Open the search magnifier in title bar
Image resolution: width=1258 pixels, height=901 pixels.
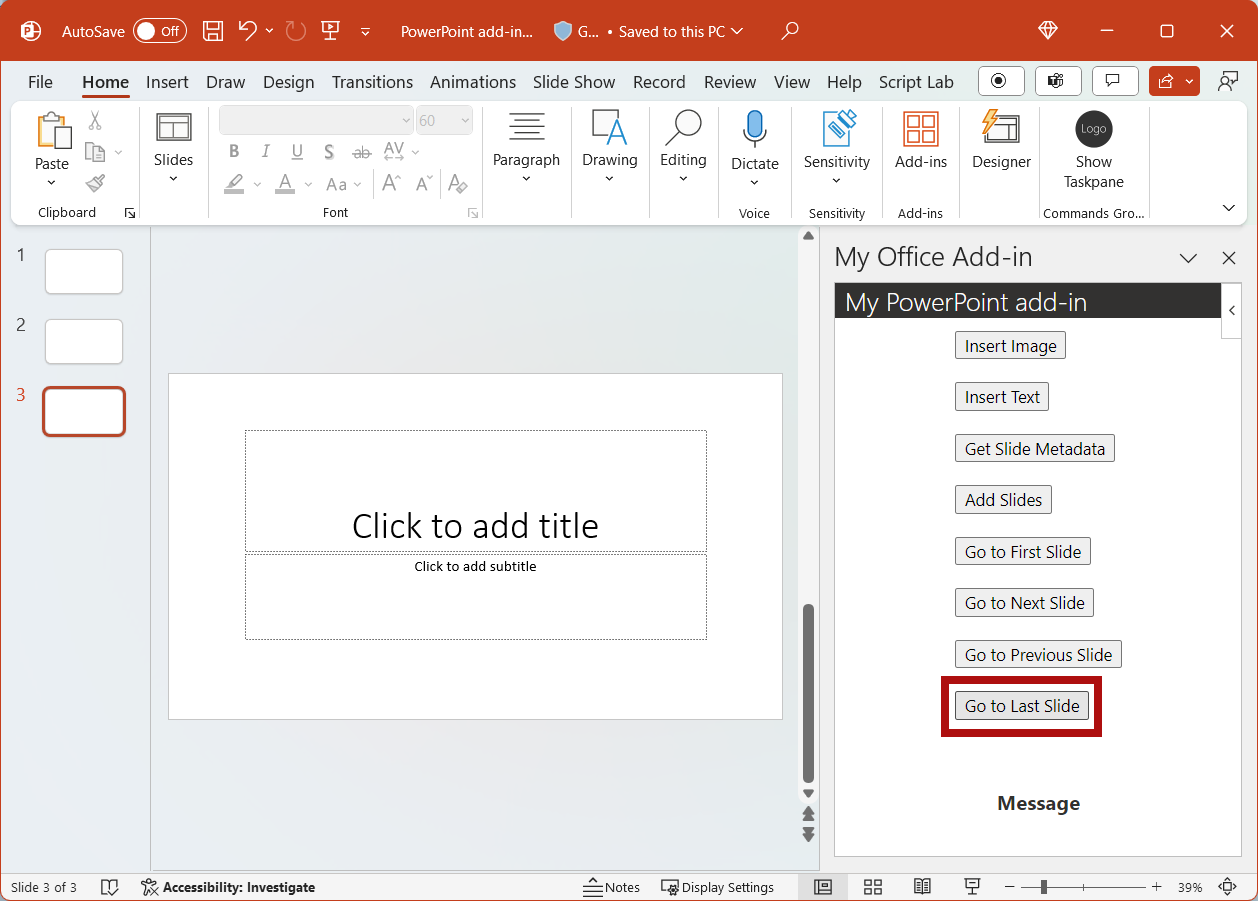790,31
